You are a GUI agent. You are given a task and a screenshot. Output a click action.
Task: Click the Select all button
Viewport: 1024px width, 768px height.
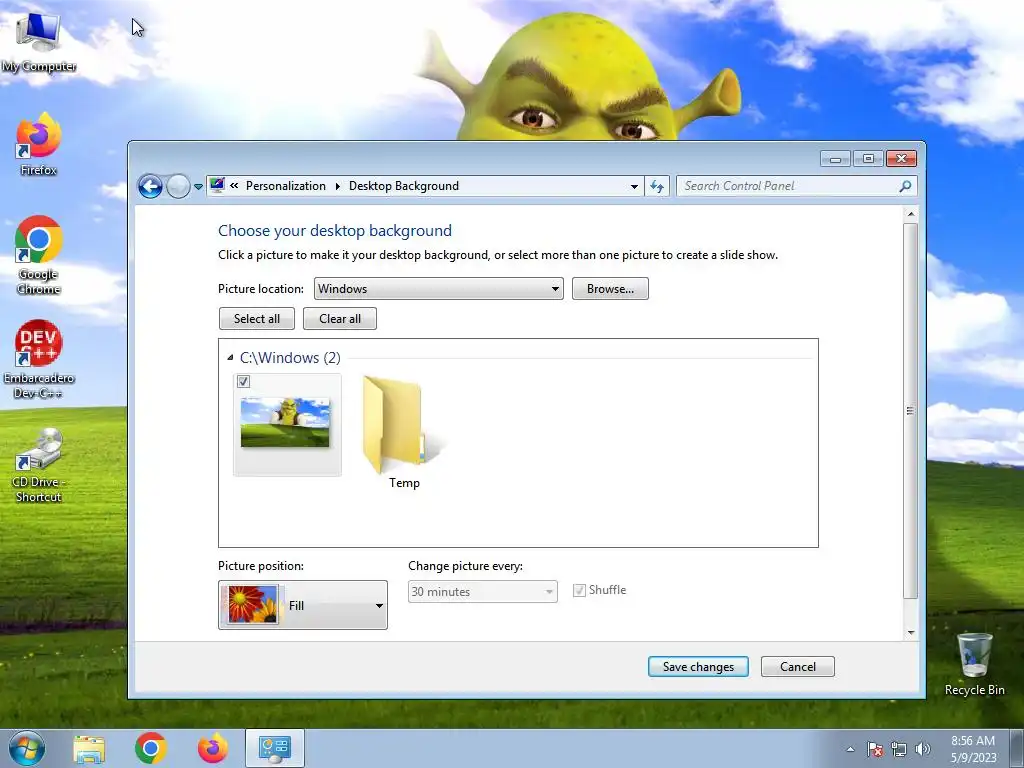click(x=257, y=319)
